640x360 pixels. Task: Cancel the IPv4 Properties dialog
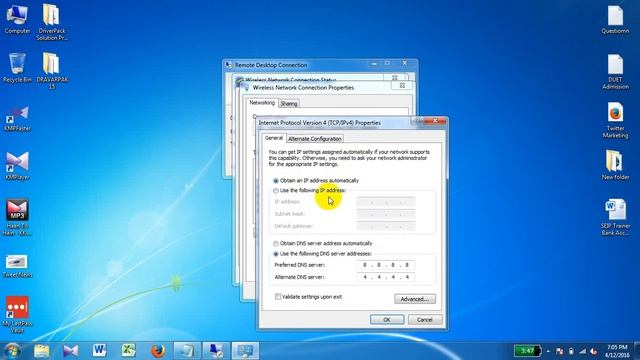[425, 320]
